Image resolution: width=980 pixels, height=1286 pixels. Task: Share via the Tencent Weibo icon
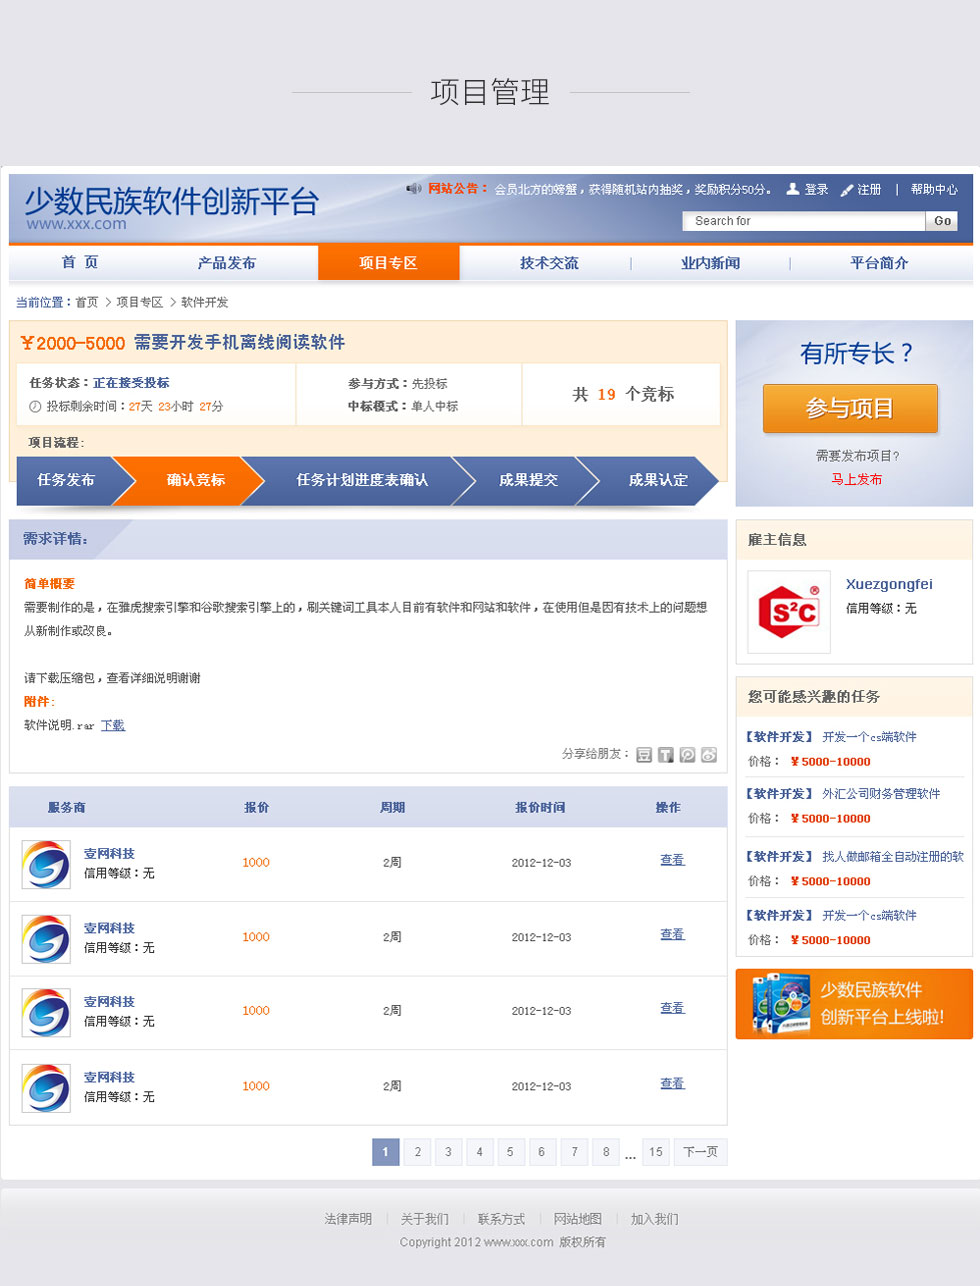click(687, 755)
